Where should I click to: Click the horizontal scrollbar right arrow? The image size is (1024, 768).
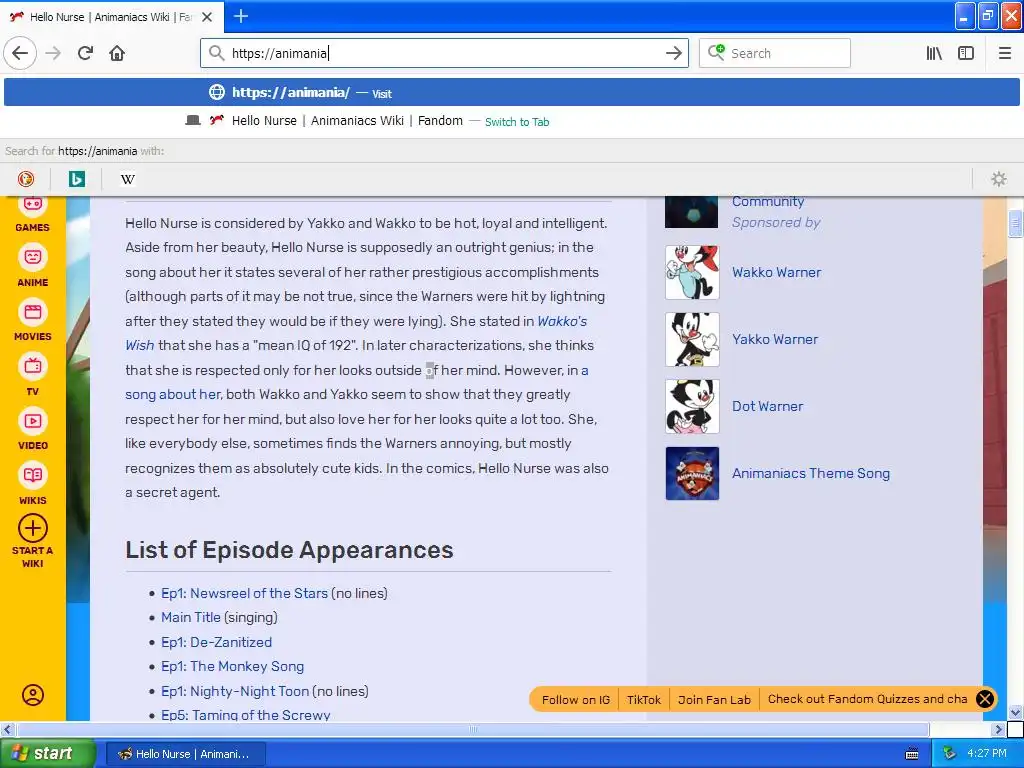click(x=999, y=729)
